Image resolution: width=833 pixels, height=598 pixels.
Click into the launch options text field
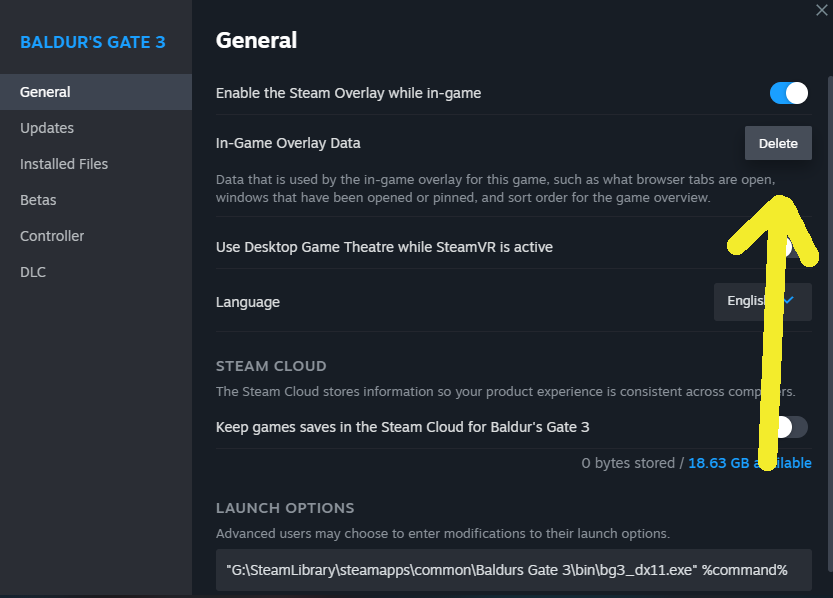[513, 570]
